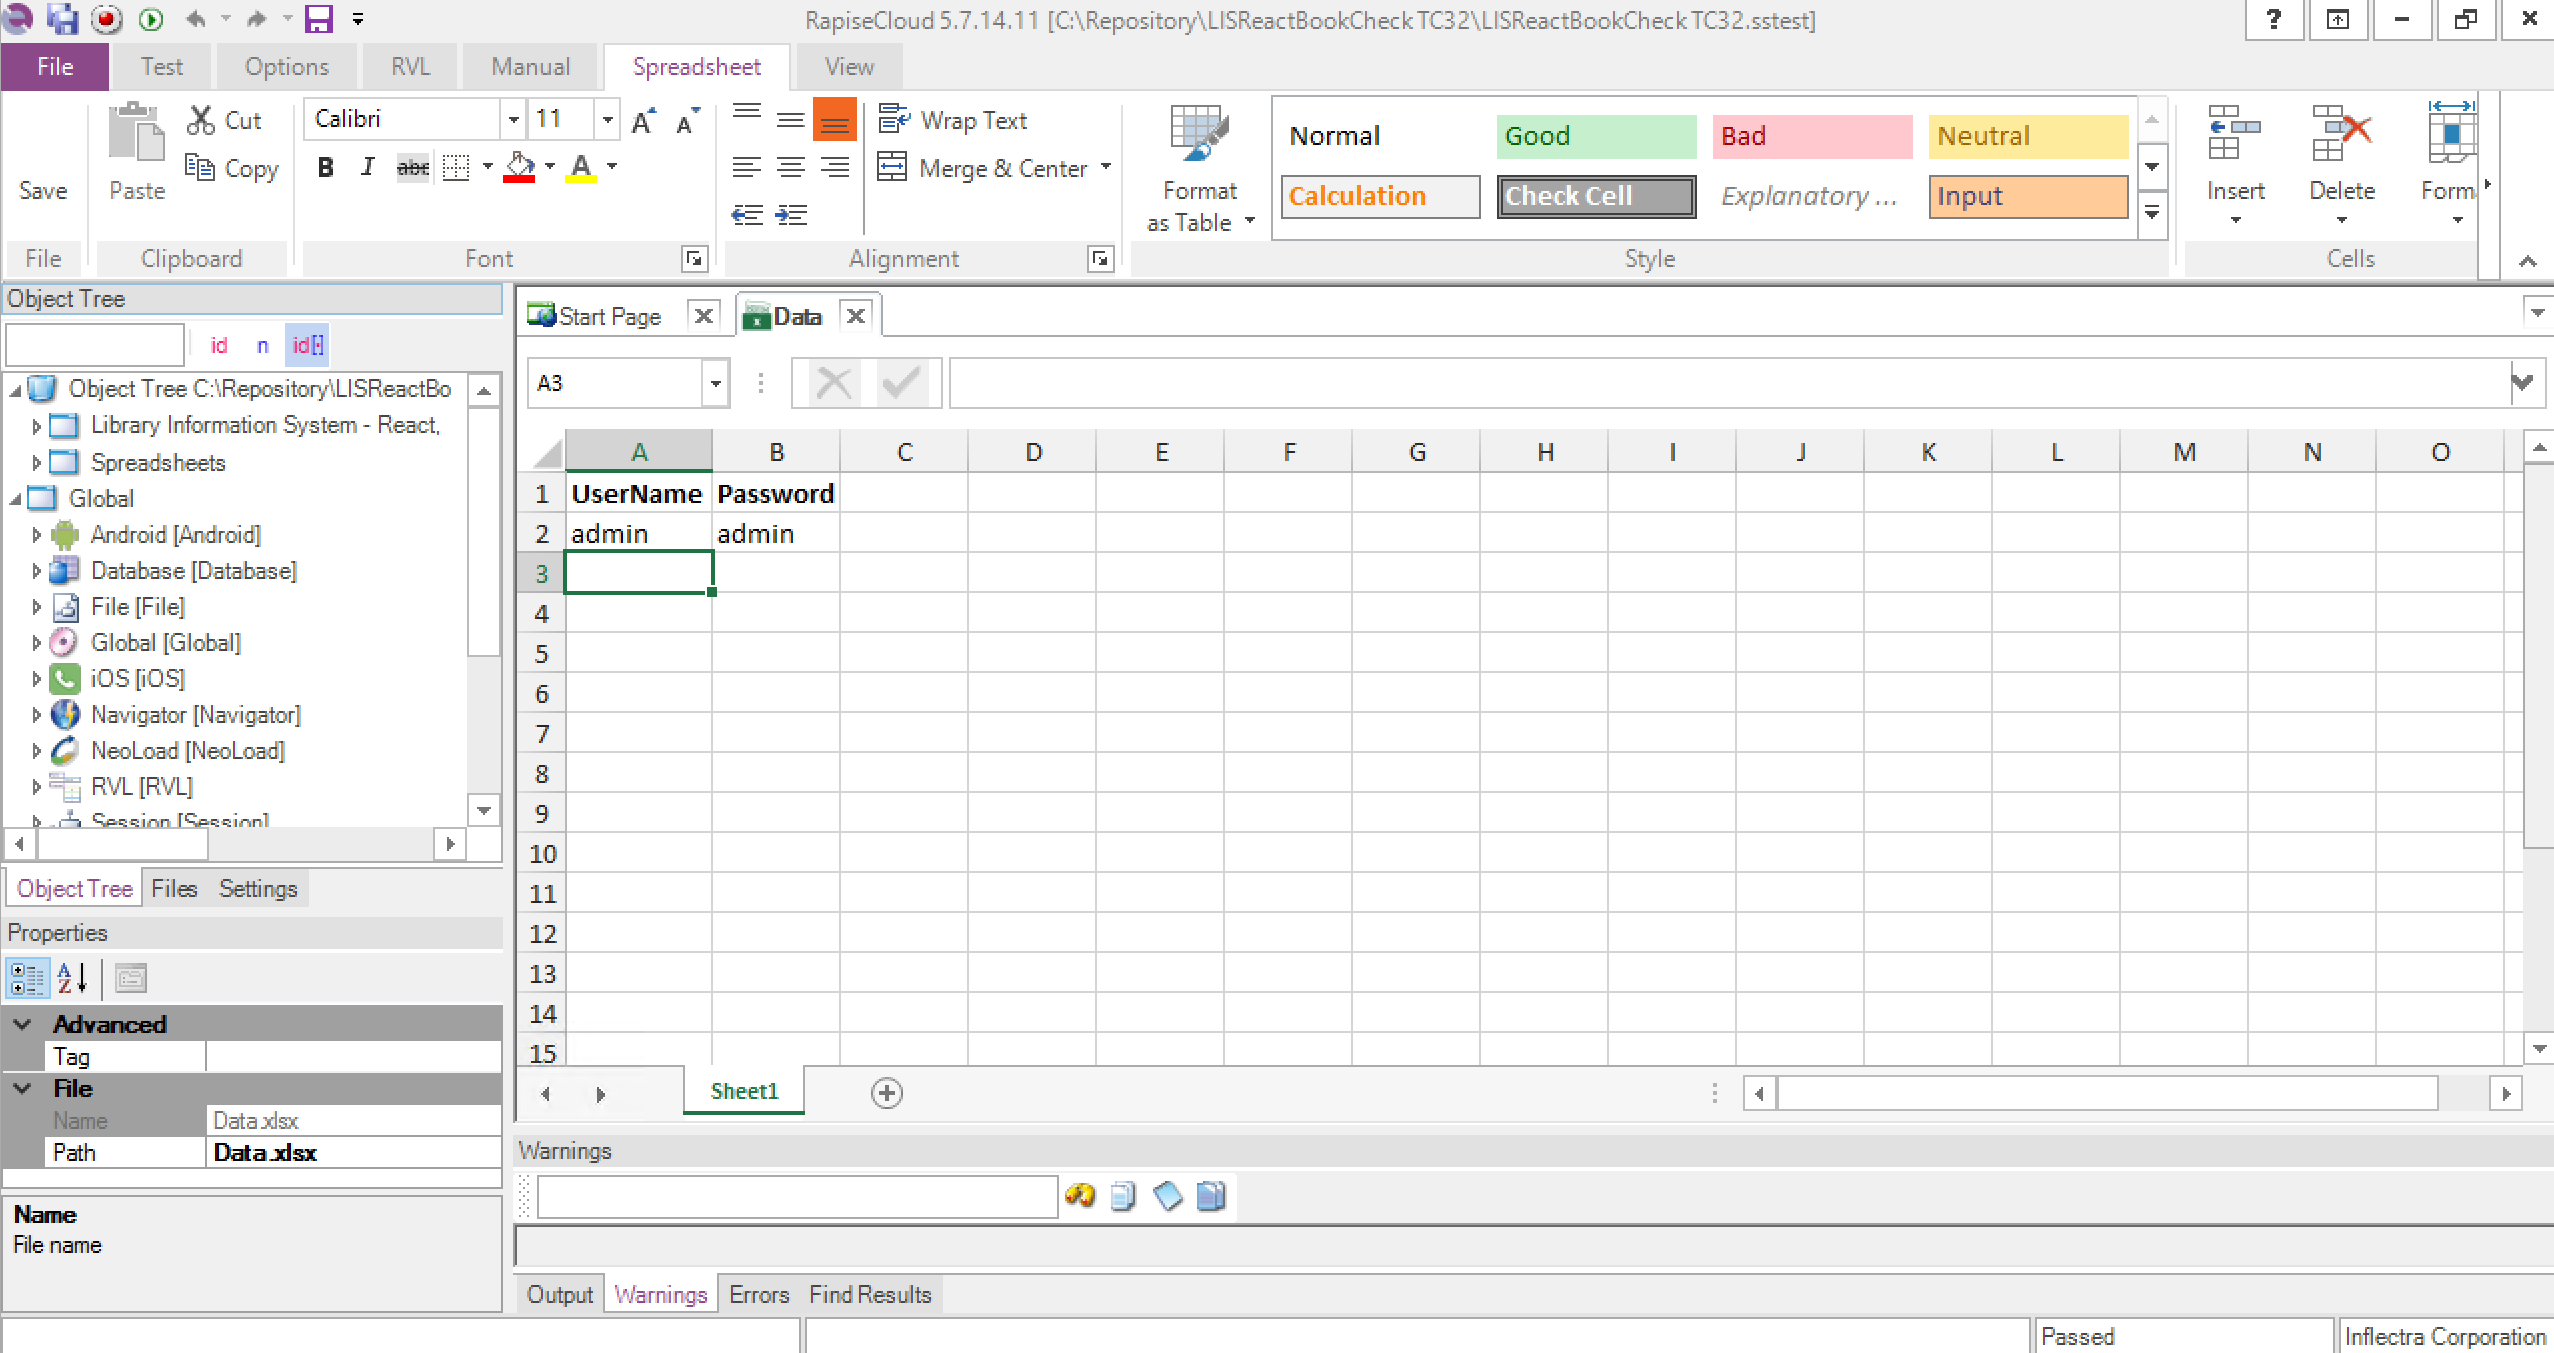Click the Cut scissors icon
Viewport: 2554px width, 1353px height.
click(201, 120)
